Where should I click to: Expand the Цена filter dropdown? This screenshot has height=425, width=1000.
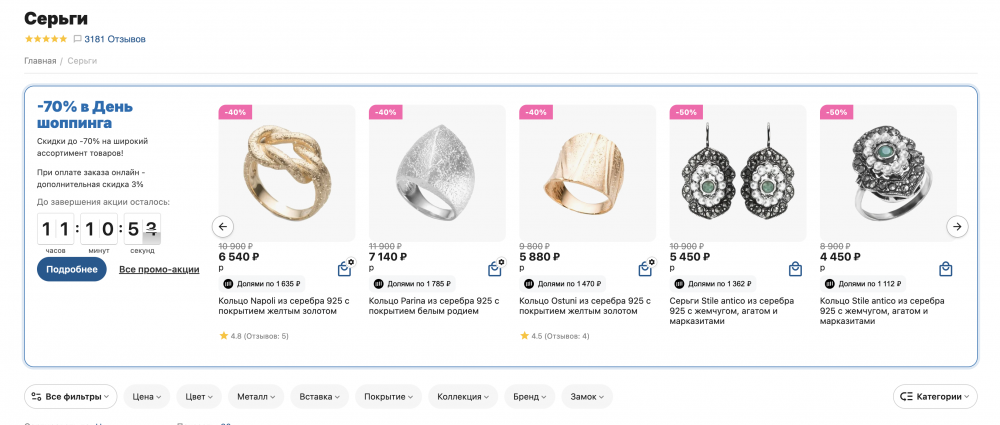pyautogui.click(x=147, y=397)
